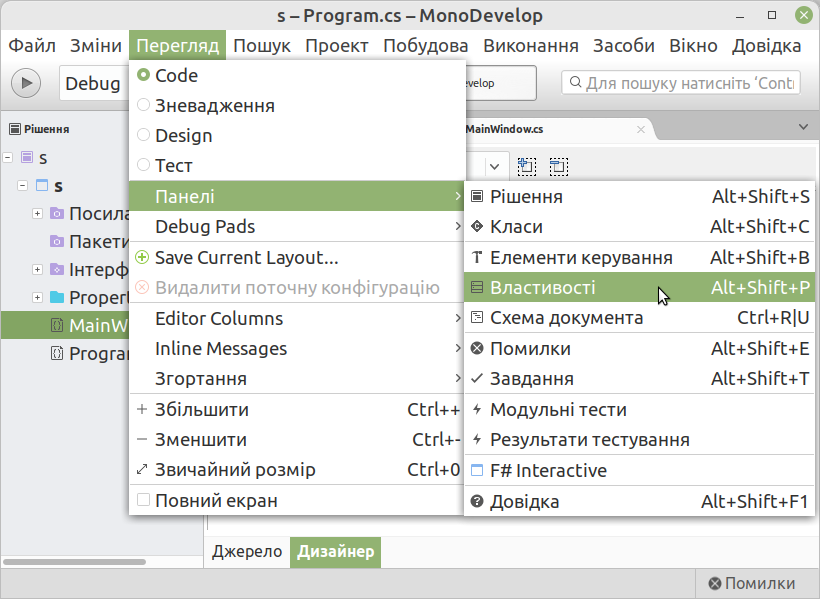This screenshot has height=599, width=820.
Task: Click the F# Interactive window icon
Action: (x=477, y=470)
